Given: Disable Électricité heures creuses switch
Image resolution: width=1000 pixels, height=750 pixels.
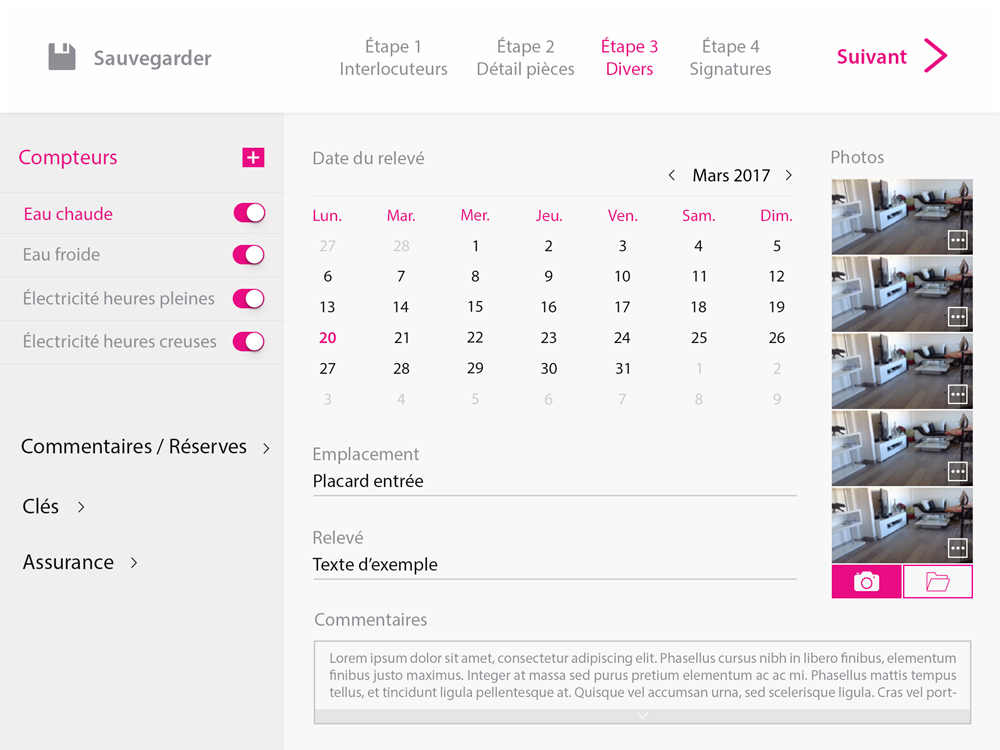Looking at the screenshot, I should (x=249, y=341).
